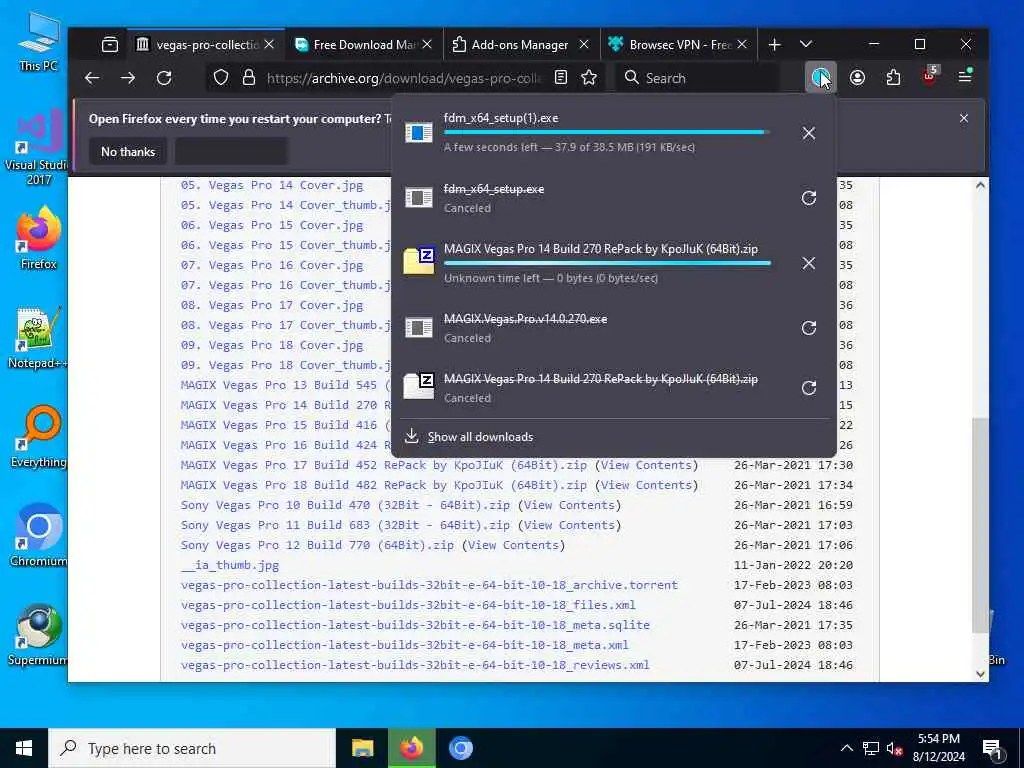Open Sony Vegas Pro 11 Build 683 zip link
This screenshot has height=768, width=1024.
coord(345,525)
